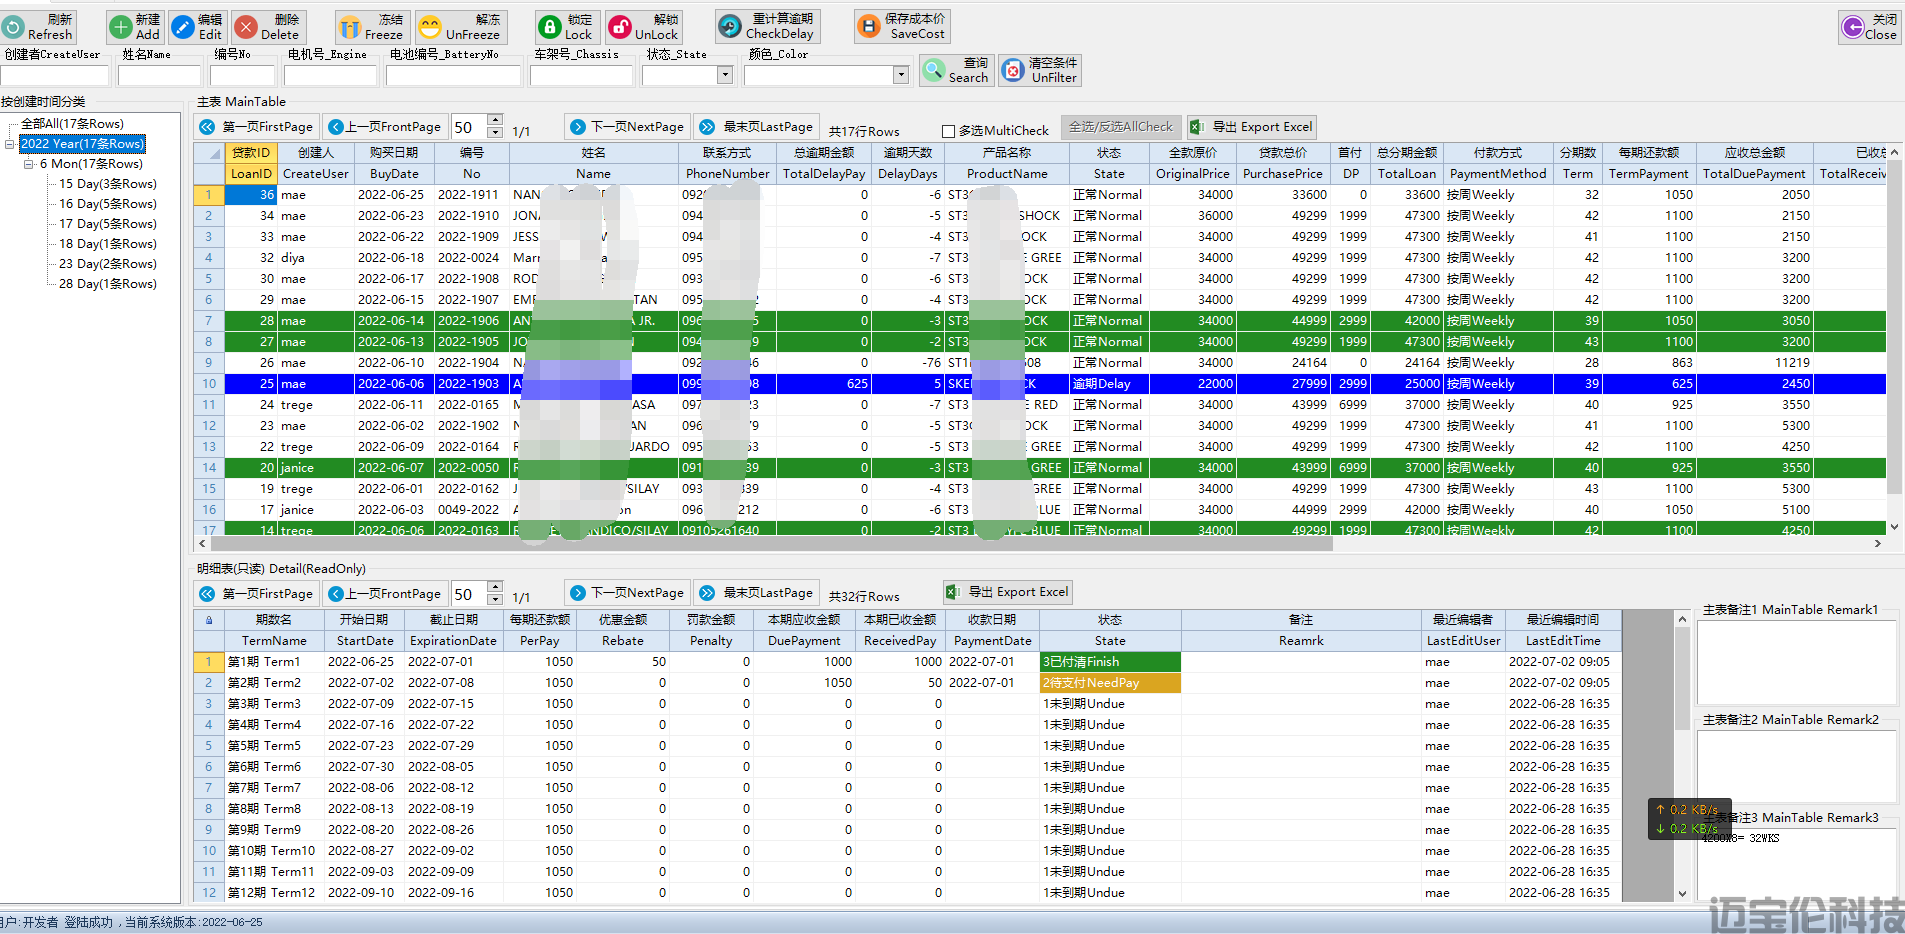The image size is (1905, 934).
Task: Go to FirstPage in MainTable
Action: click(x=257, y=127)
